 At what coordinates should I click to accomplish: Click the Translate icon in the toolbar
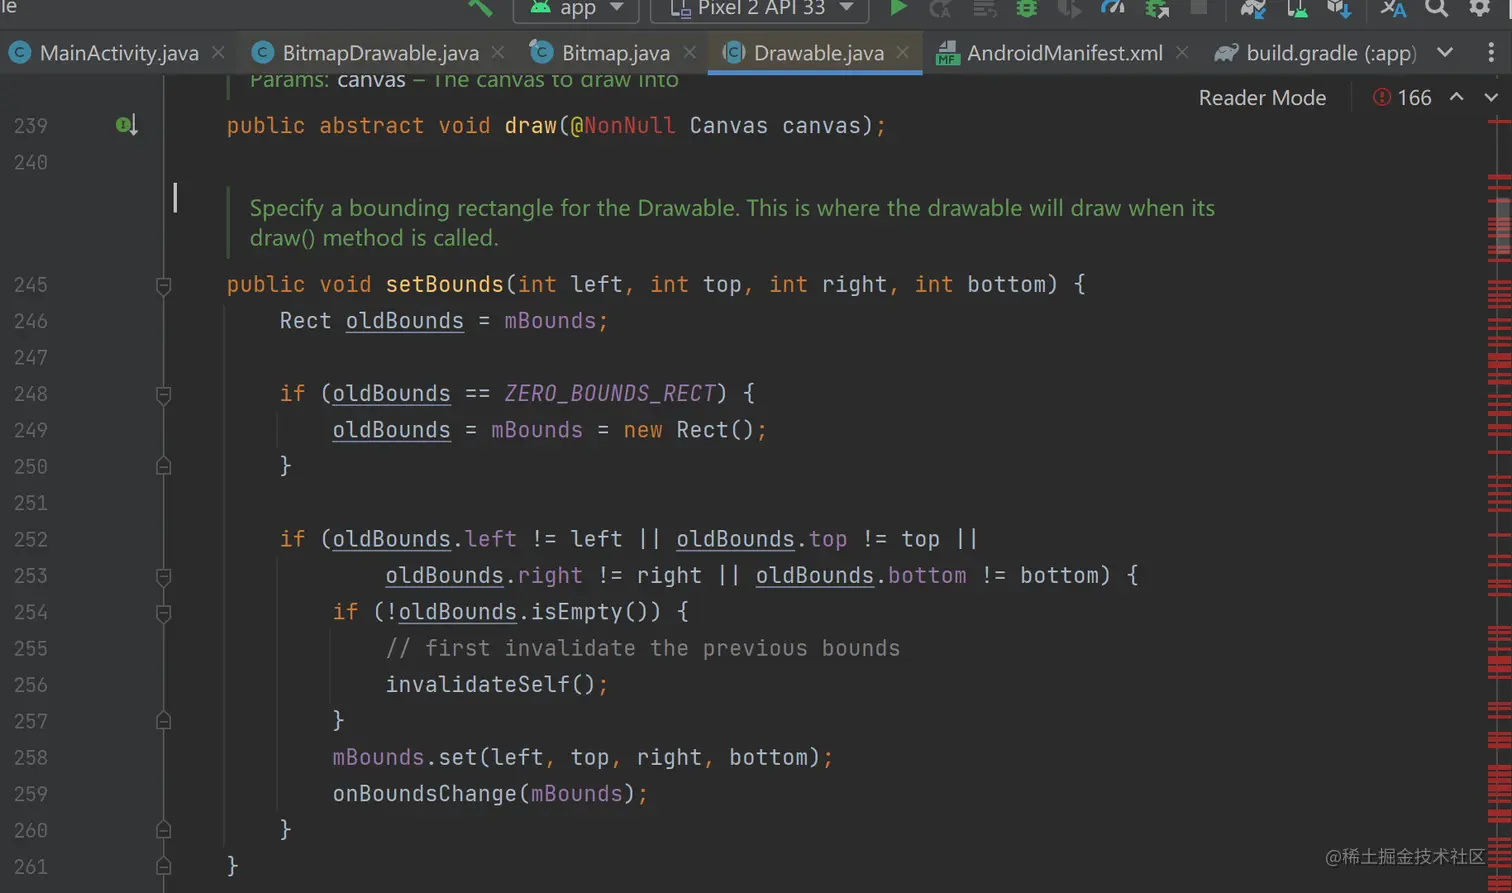tap(1393, 9)
